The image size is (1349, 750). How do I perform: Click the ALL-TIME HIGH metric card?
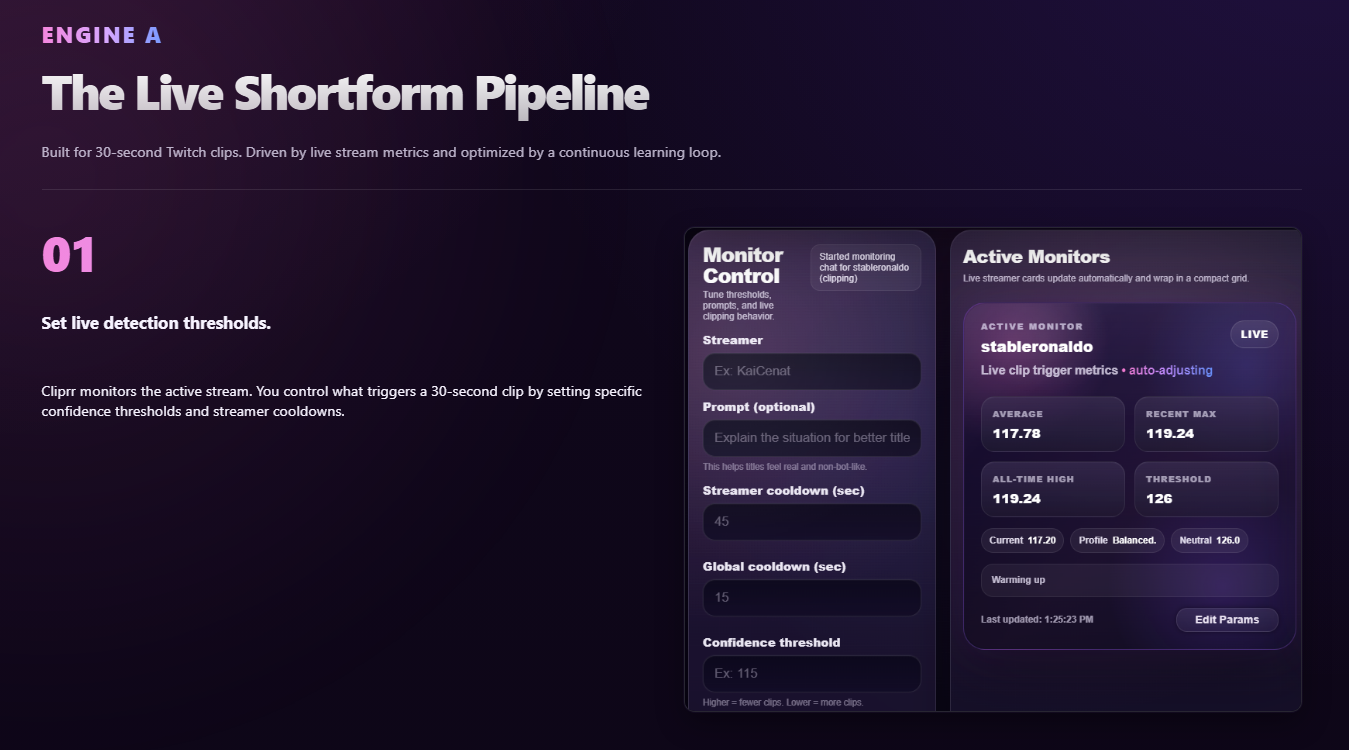[x=1052, y=489]
